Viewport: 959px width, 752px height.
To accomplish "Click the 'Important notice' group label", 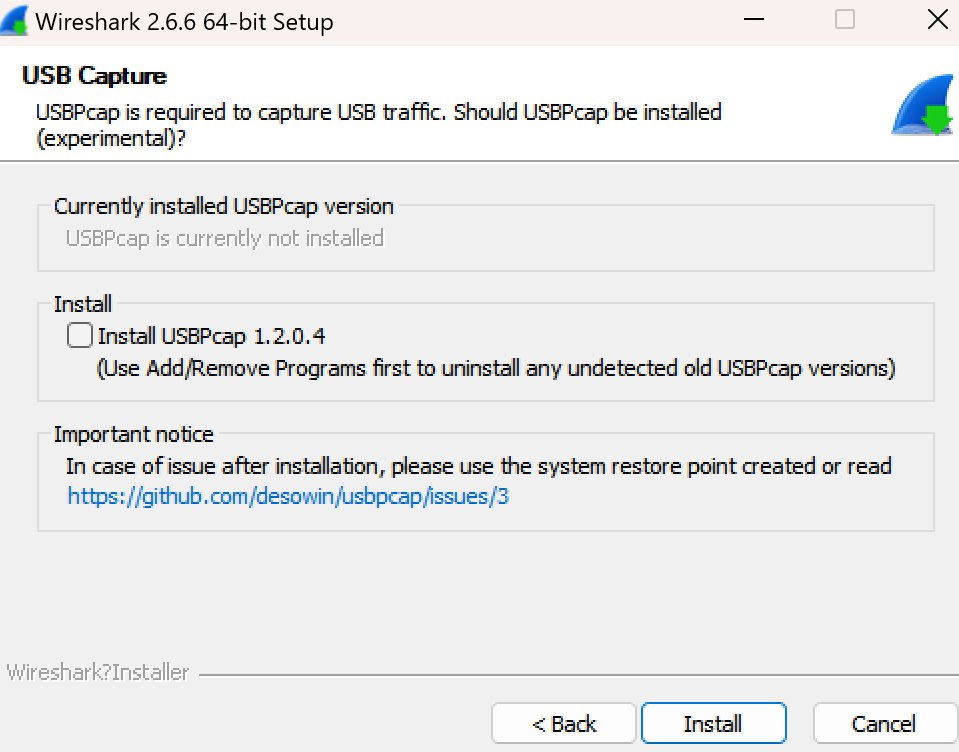I will (133, 434).
